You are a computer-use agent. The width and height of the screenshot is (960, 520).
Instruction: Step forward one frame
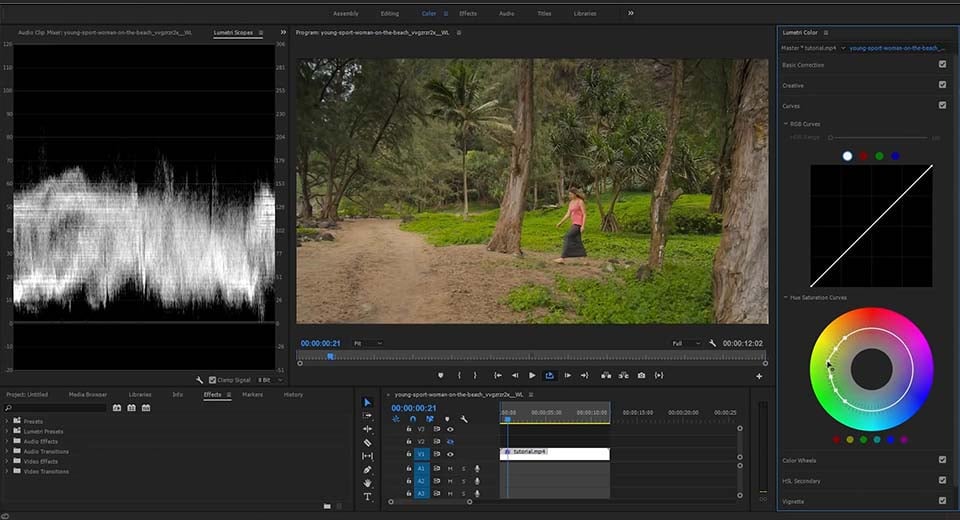pyautogui.click(x=568, y=375)
